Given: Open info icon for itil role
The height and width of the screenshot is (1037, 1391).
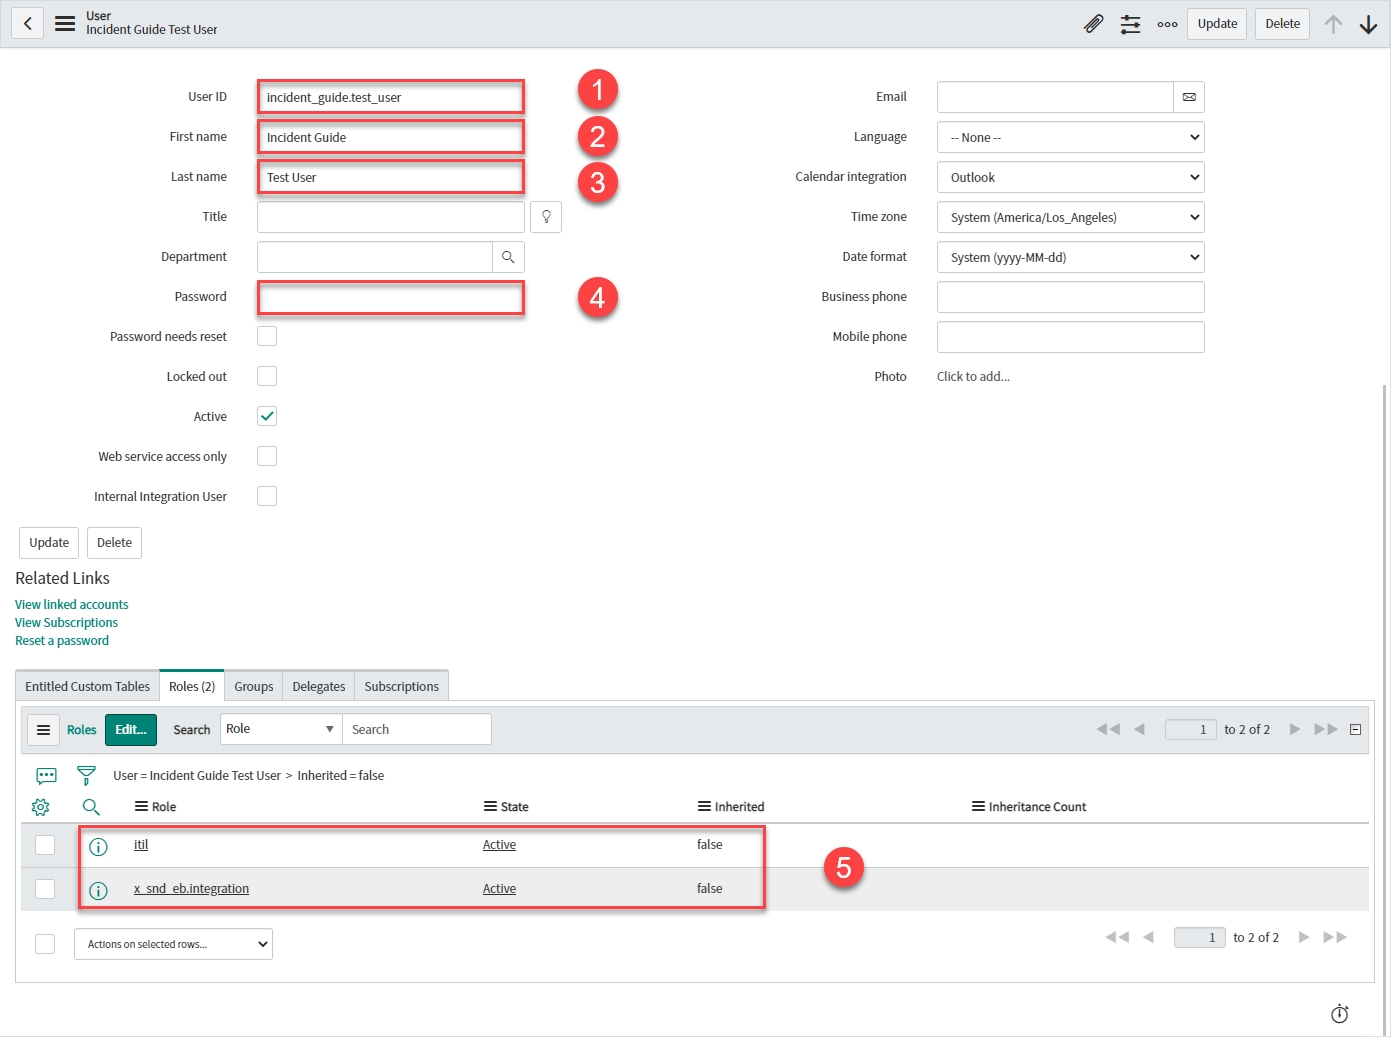Looking at the screenshot, I should click(x=98, y=847).
